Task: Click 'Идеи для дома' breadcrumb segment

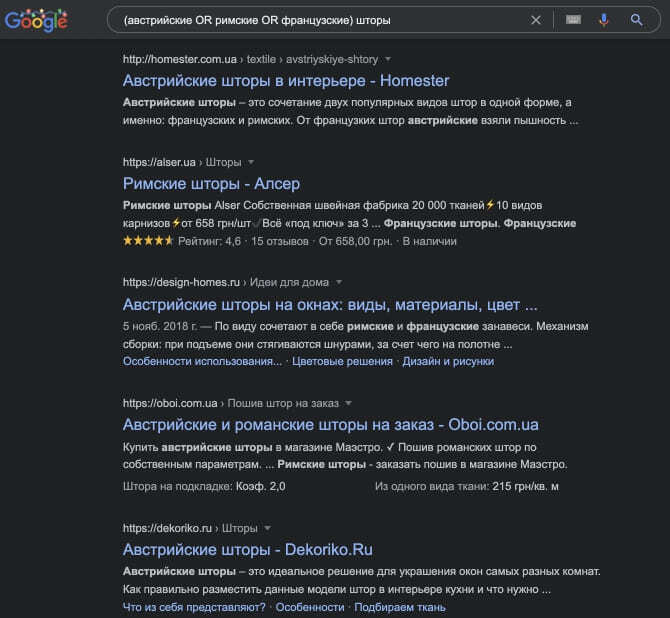Action: click(x=289, y=283)
